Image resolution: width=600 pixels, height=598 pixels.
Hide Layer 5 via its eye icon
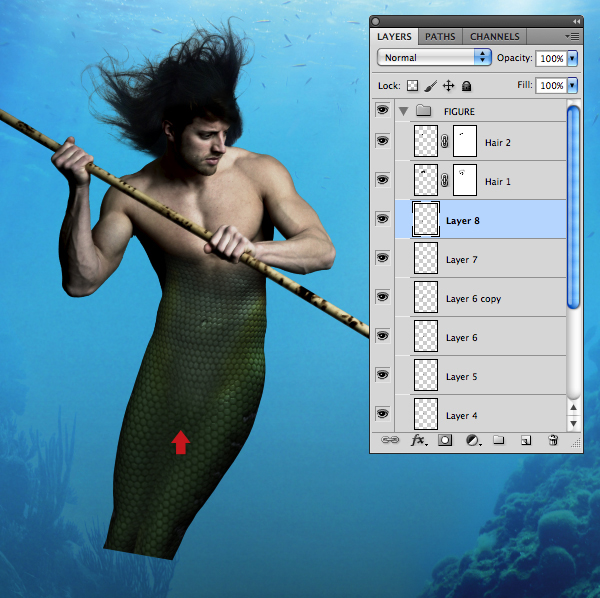pos(382,375)
